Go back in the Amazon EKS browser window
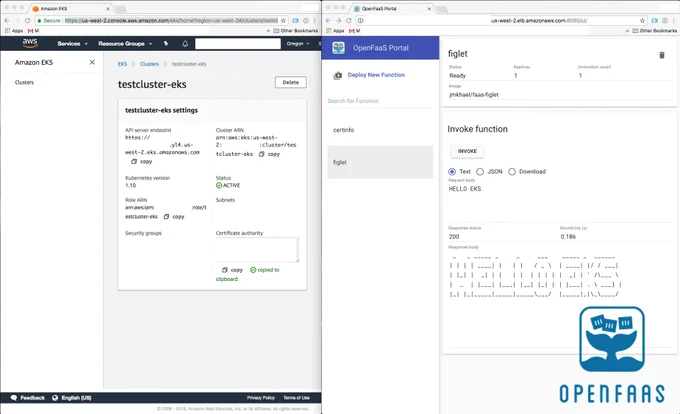Viewport: 680px width, 414px height. pos(7,20)
